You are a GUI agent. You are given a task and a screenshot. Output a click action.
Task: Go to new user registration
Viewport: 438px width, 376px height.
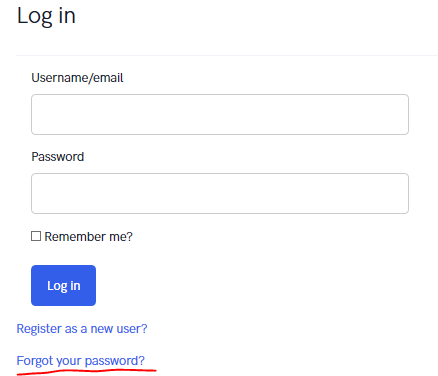point(82,329)
